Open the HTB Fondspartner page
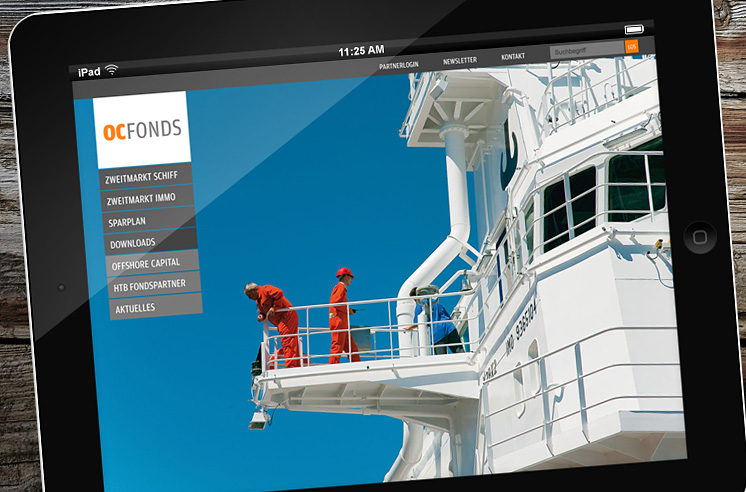The image size is (746, 492). pos(154,285)
